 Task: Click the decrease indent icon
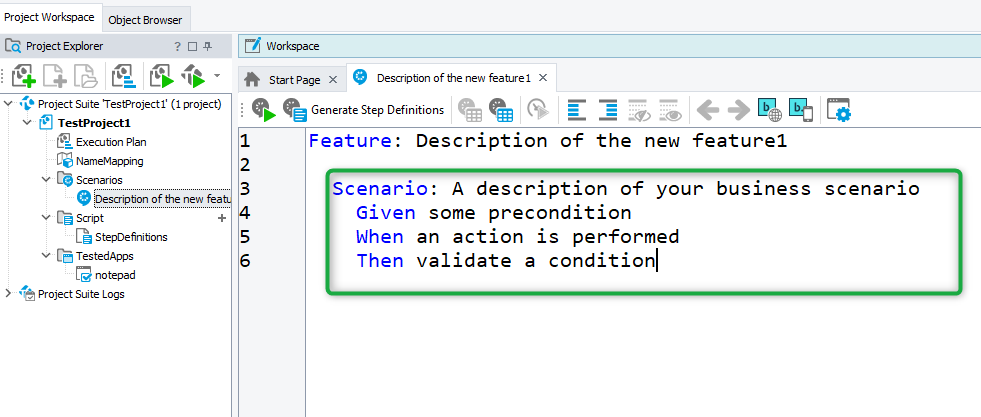[577, 110]
